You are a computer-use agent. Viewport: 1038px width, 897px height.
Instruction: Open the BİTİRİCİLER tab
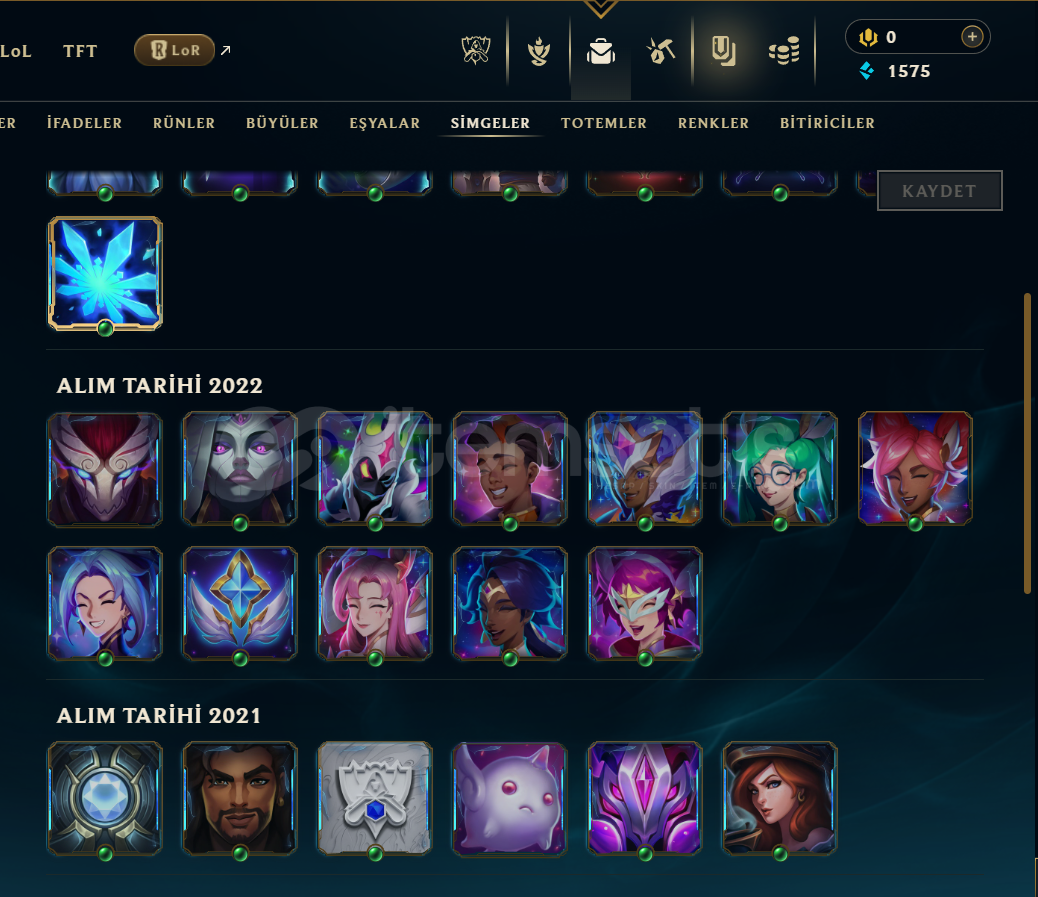click(827, 123)
